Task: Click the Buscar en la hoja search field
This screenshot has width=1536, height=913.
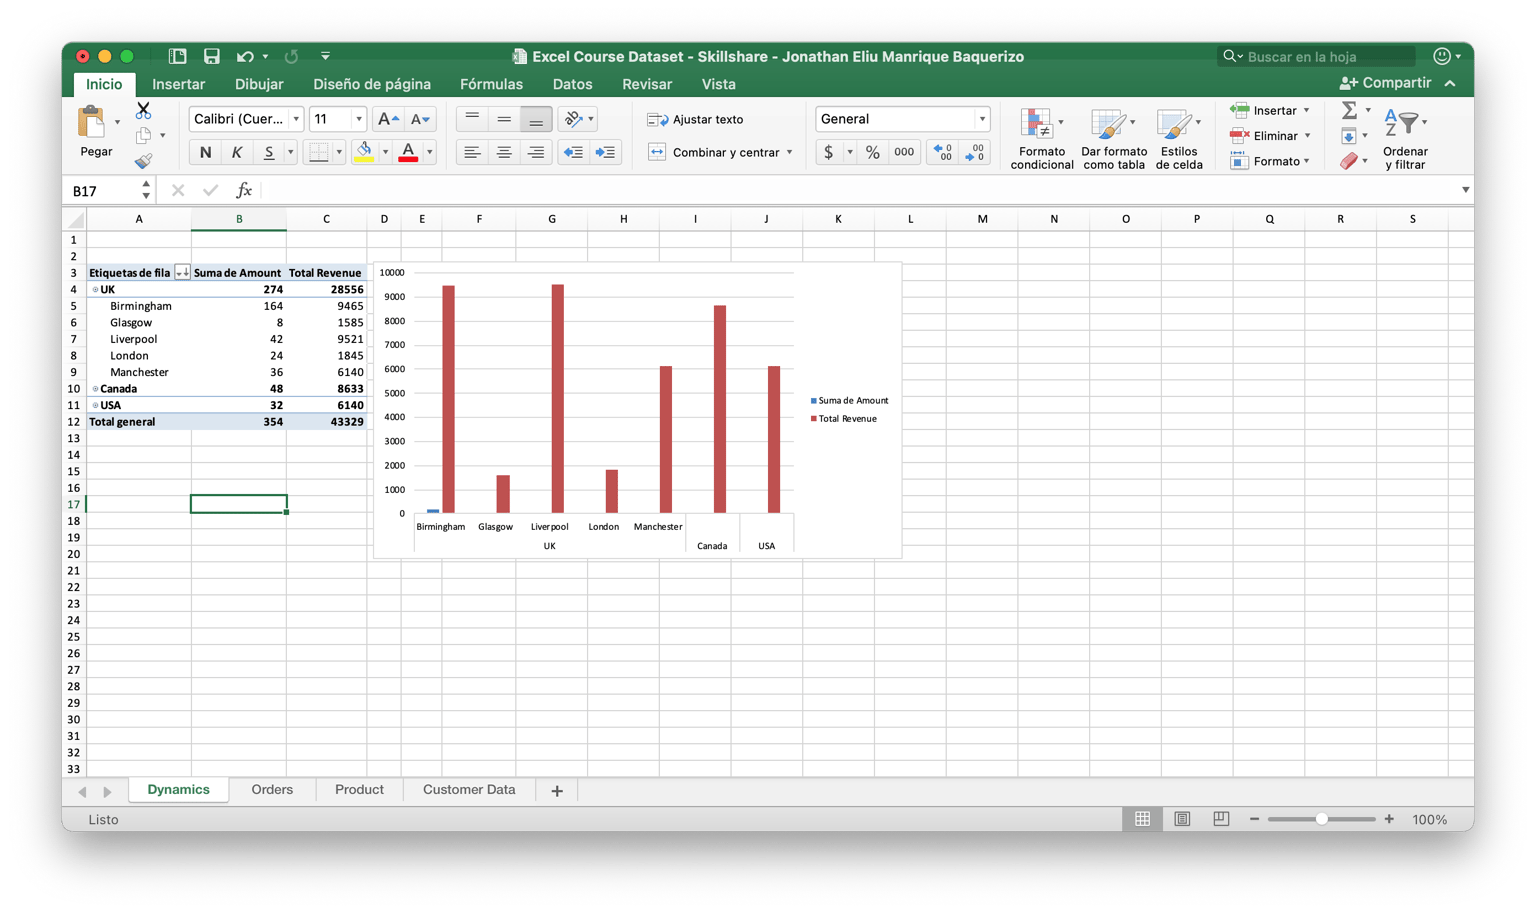Action: click(1317, 56)
